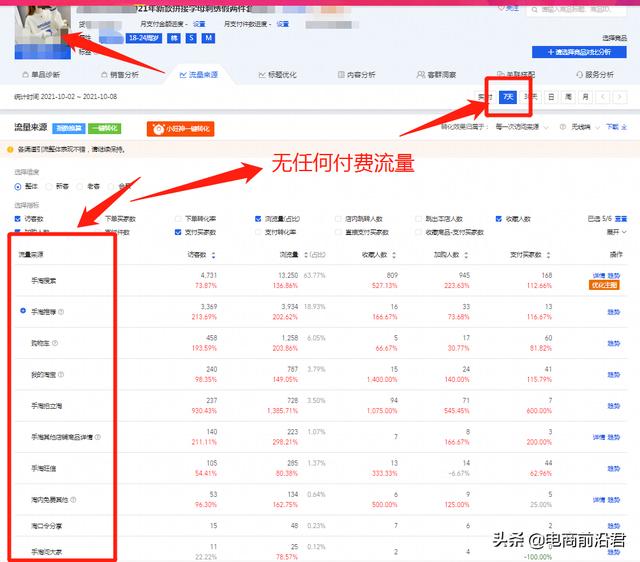
Task: Open 详情 link in 手淘搜索 row
Action: pos(598,276)
